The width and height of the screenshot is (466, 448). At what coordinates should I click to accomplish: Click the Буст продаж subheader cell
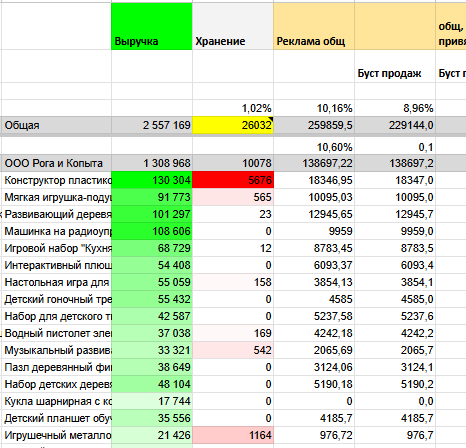point(395,66)
